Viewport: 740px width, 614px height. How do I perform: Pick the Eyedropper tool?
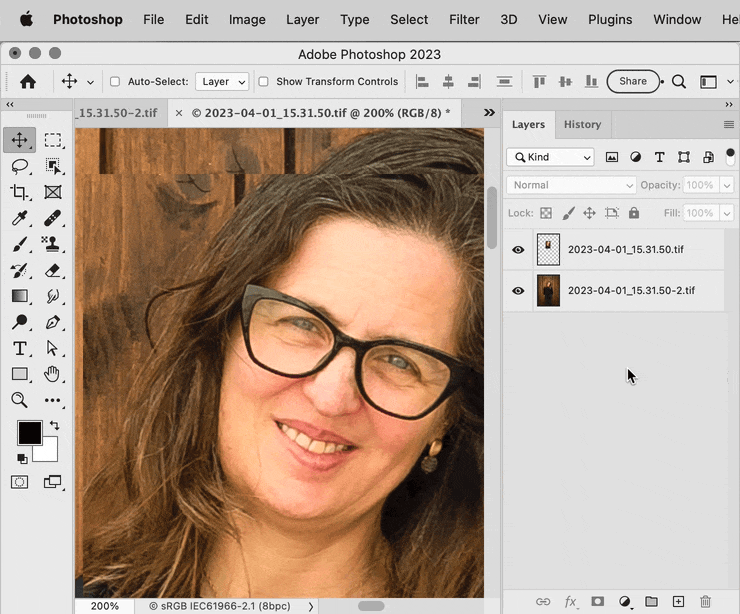pyautogui.click(x=19, y=218)
